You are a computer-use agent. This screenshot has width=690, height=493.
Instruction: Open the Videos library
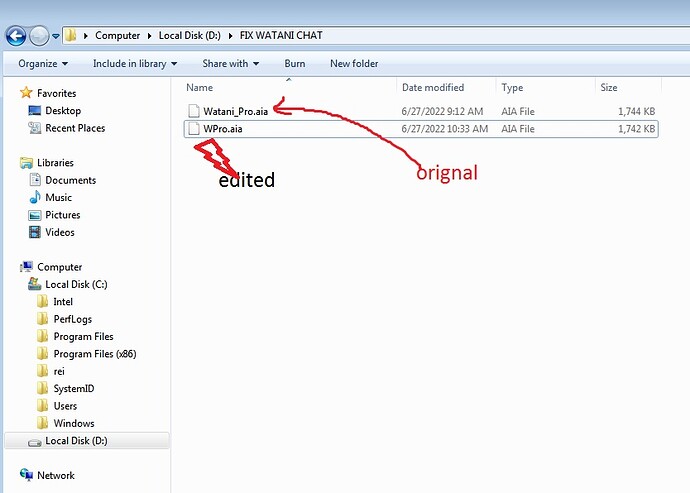point(59,232)
